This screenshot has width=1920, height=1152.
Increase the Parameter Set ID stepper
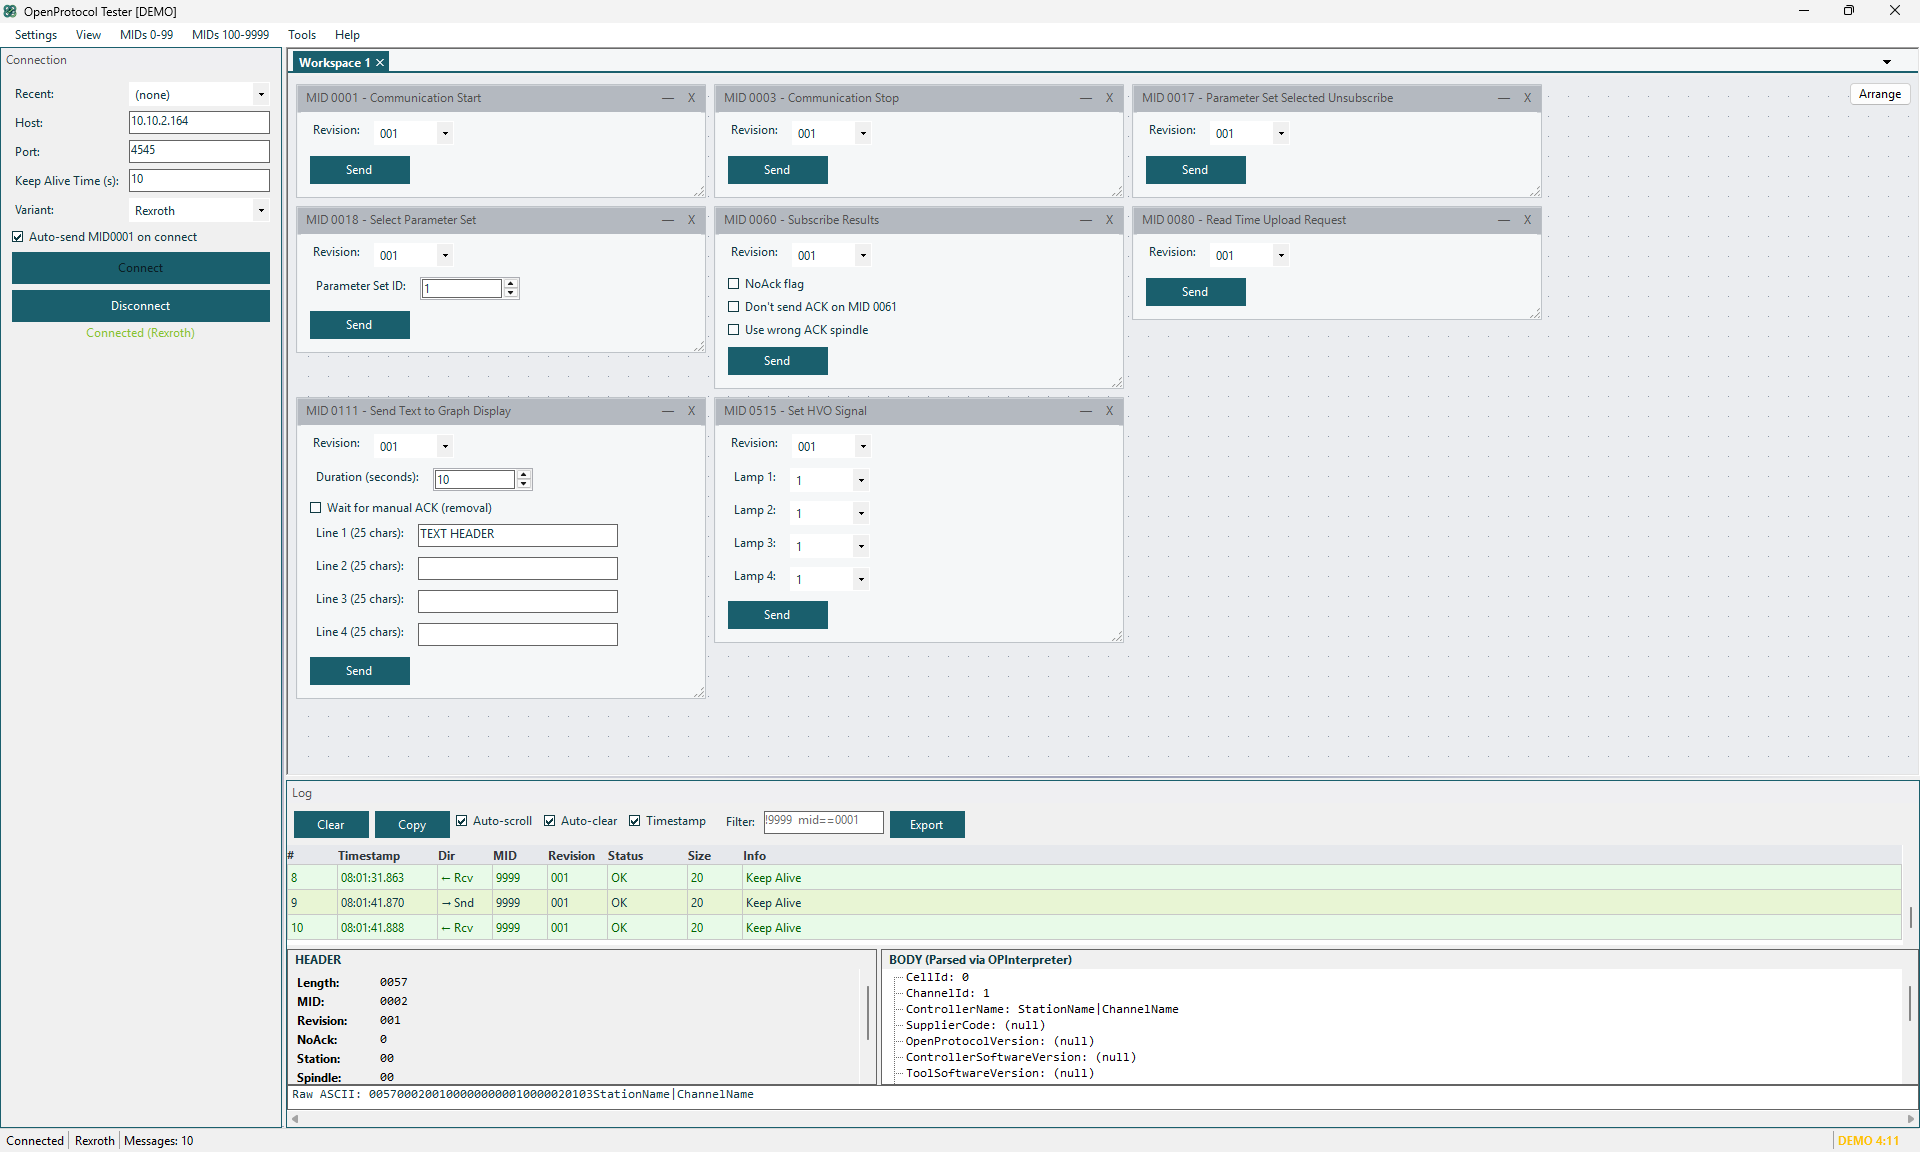[x=511, y=284]
